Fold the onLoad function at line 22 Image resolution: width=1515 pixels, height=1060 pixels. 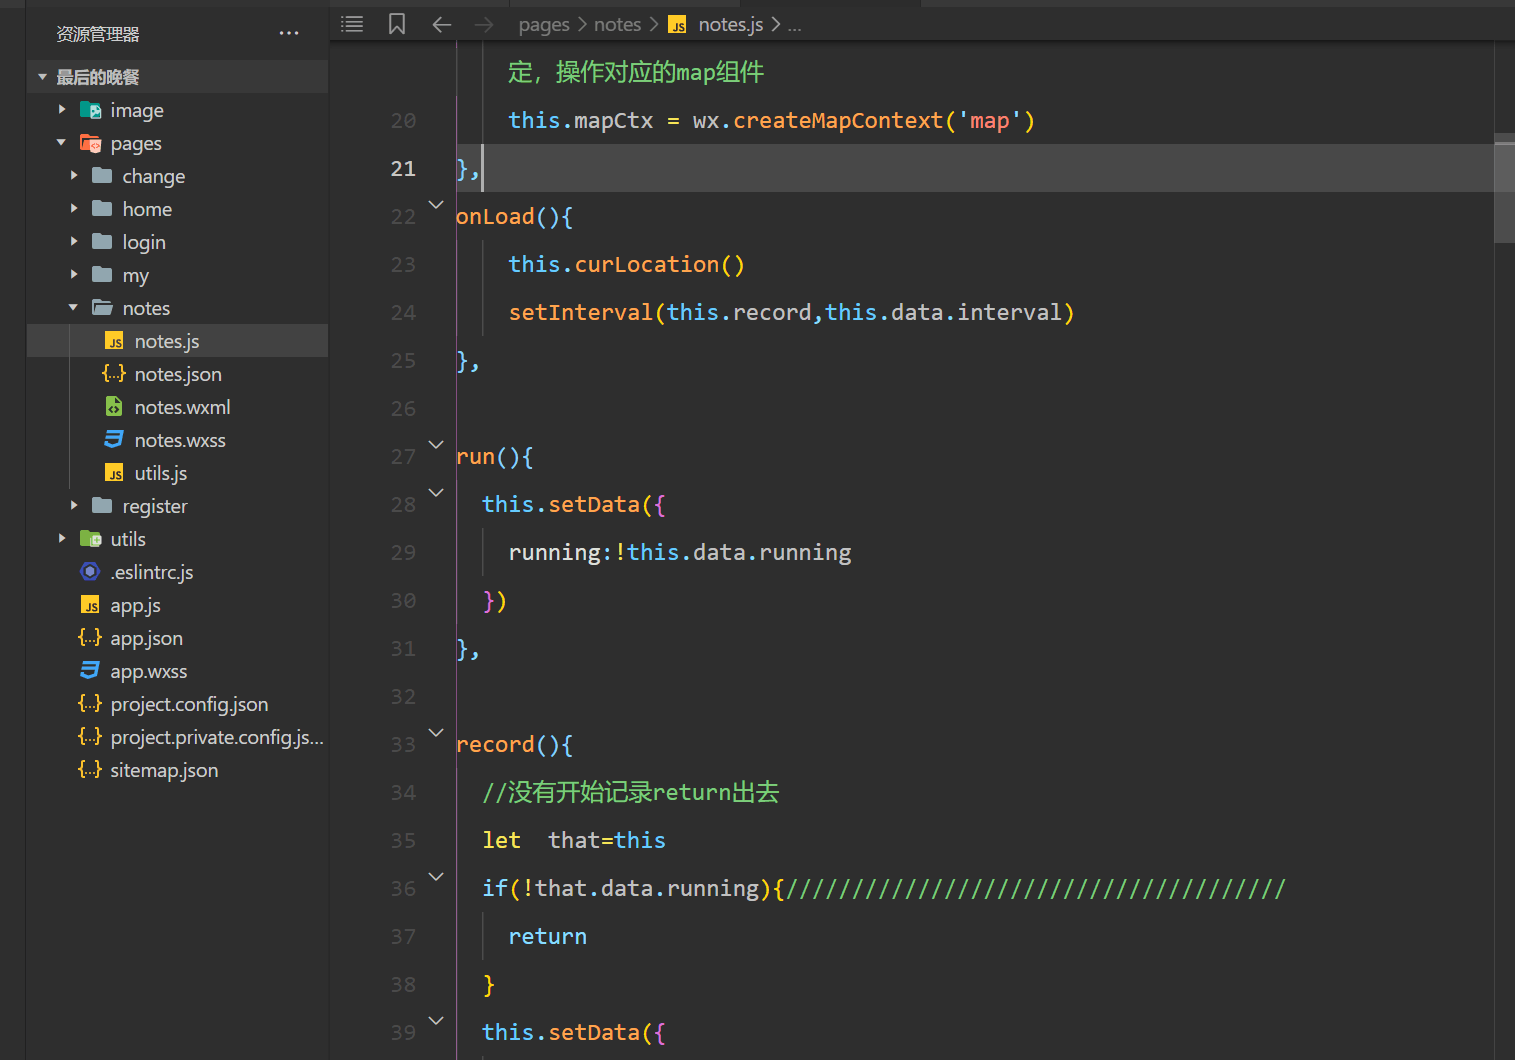click(x=436, y=205)
